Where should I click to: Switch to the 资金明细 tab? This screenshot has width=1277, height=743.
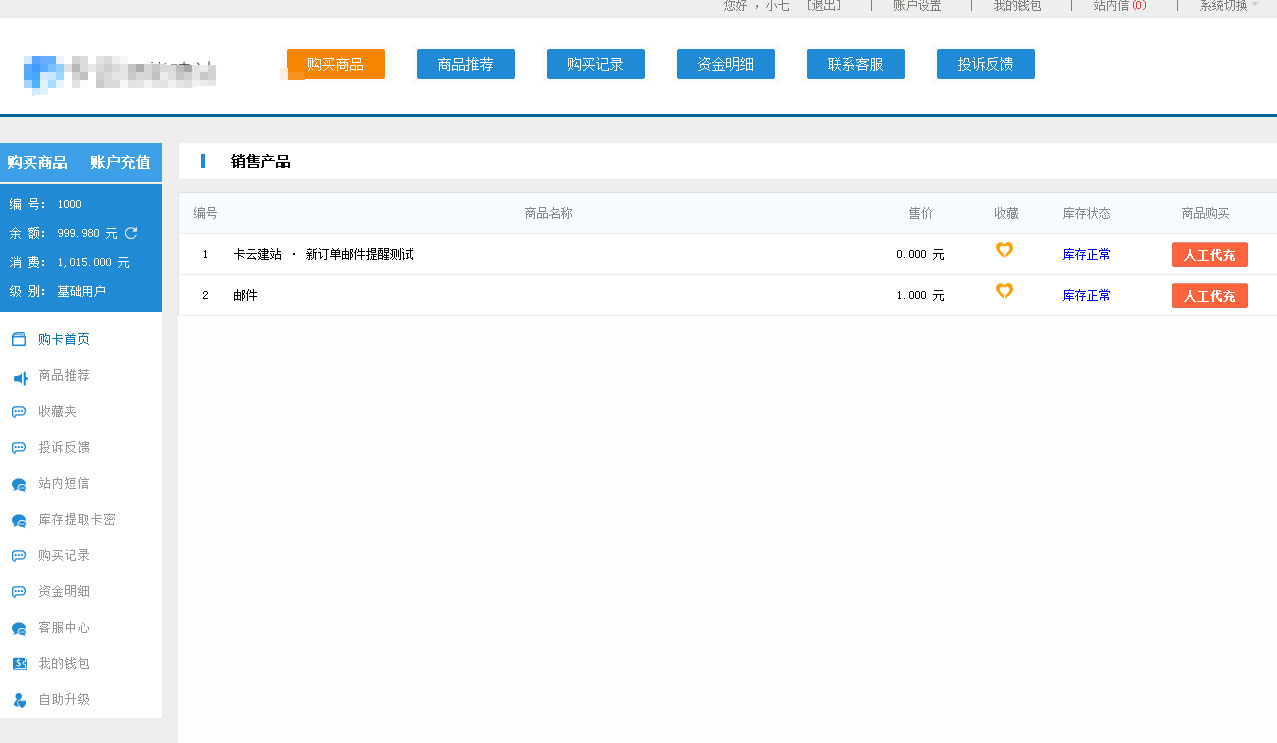[725, 63]
